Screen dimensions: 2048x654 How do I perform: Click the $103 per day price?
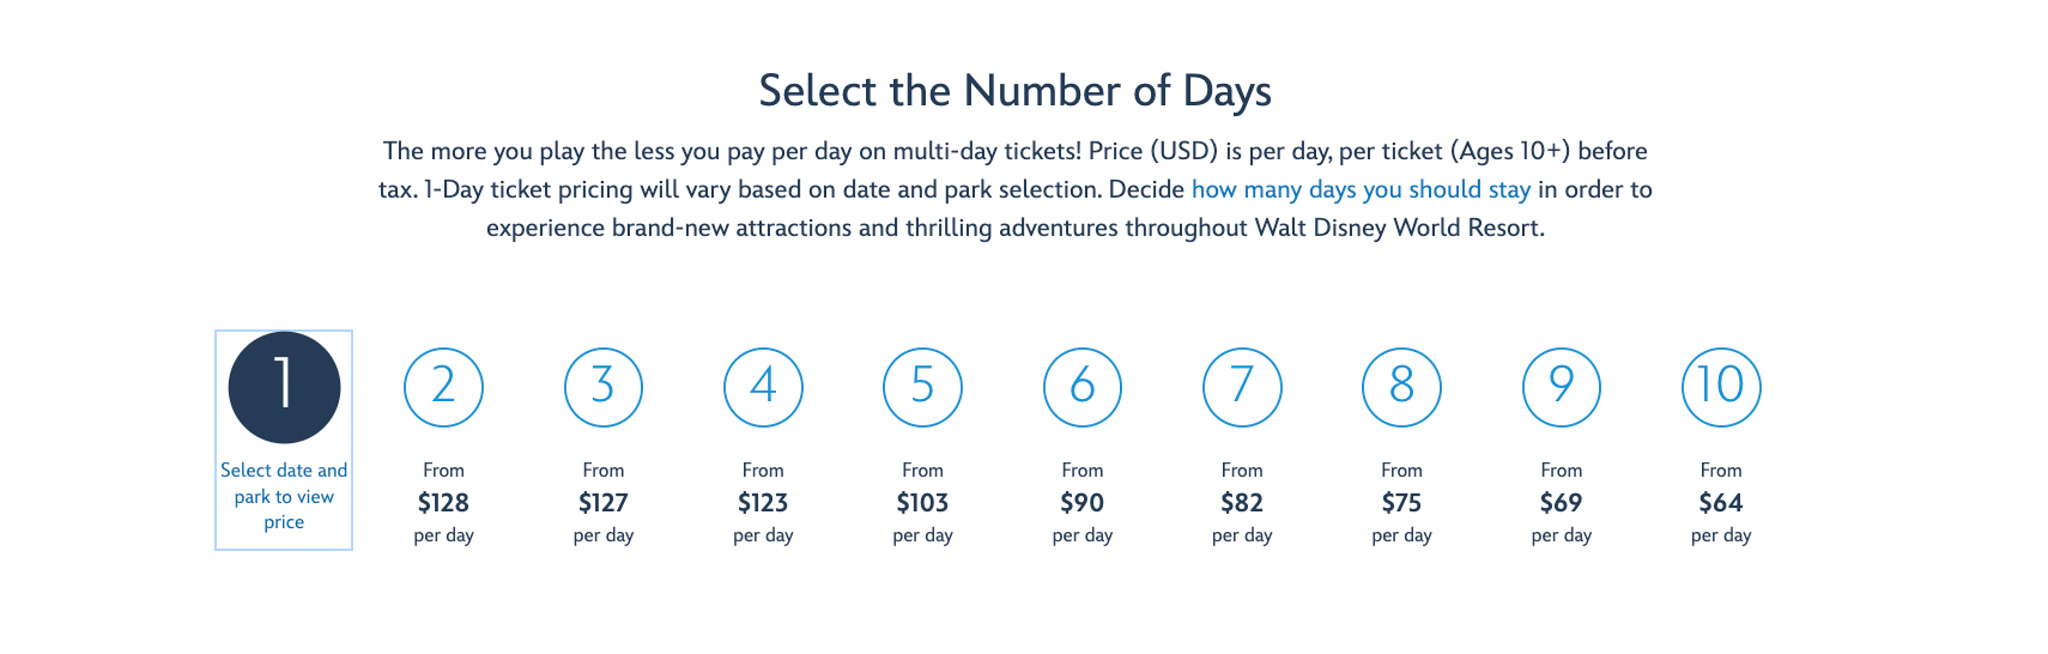click(x=922, y=503)
